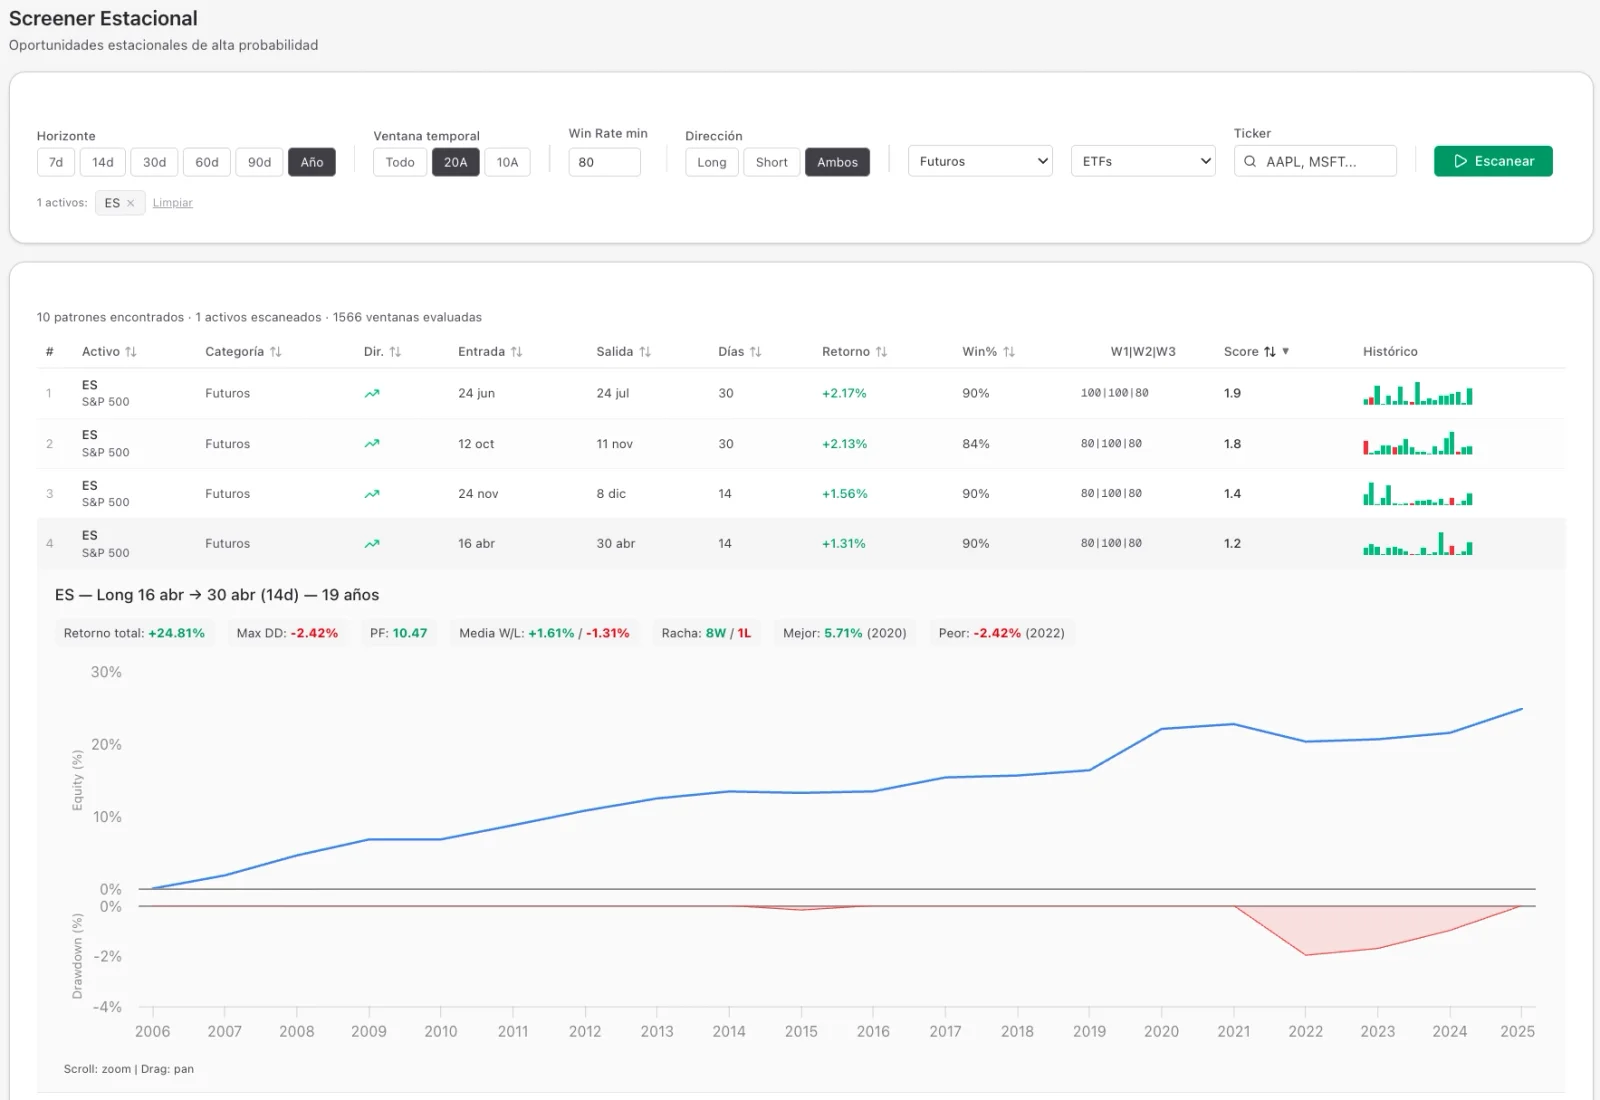This screenshot has height=1100, width=1600.
Task: Click the Media W/L stat chip
Action: click(544, 633)
